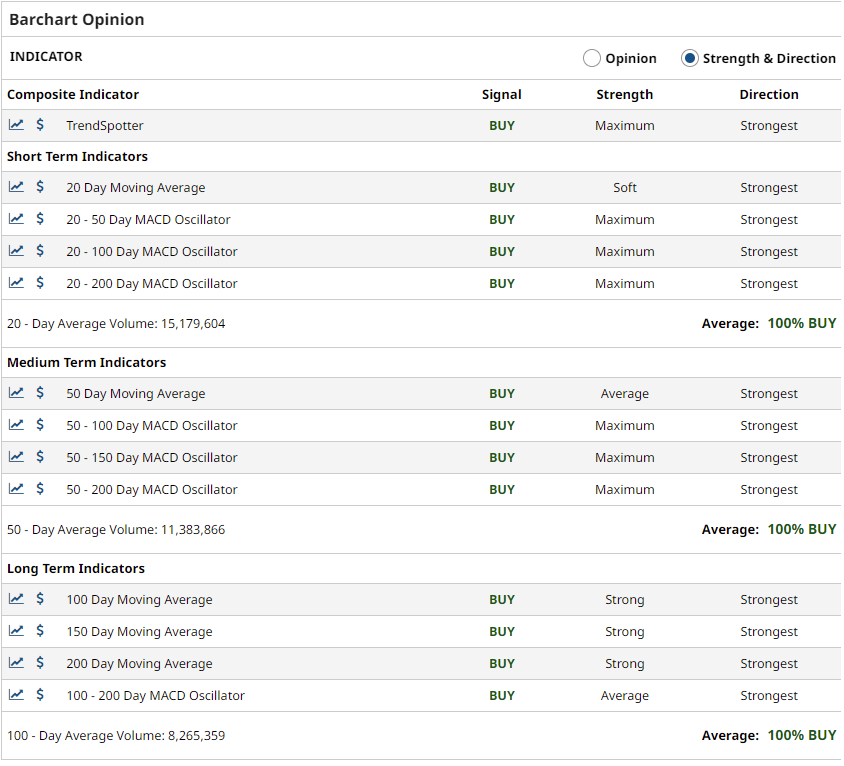
Task: Click dollar icon for 100 Day Moving Average
Action: (40, 599)
